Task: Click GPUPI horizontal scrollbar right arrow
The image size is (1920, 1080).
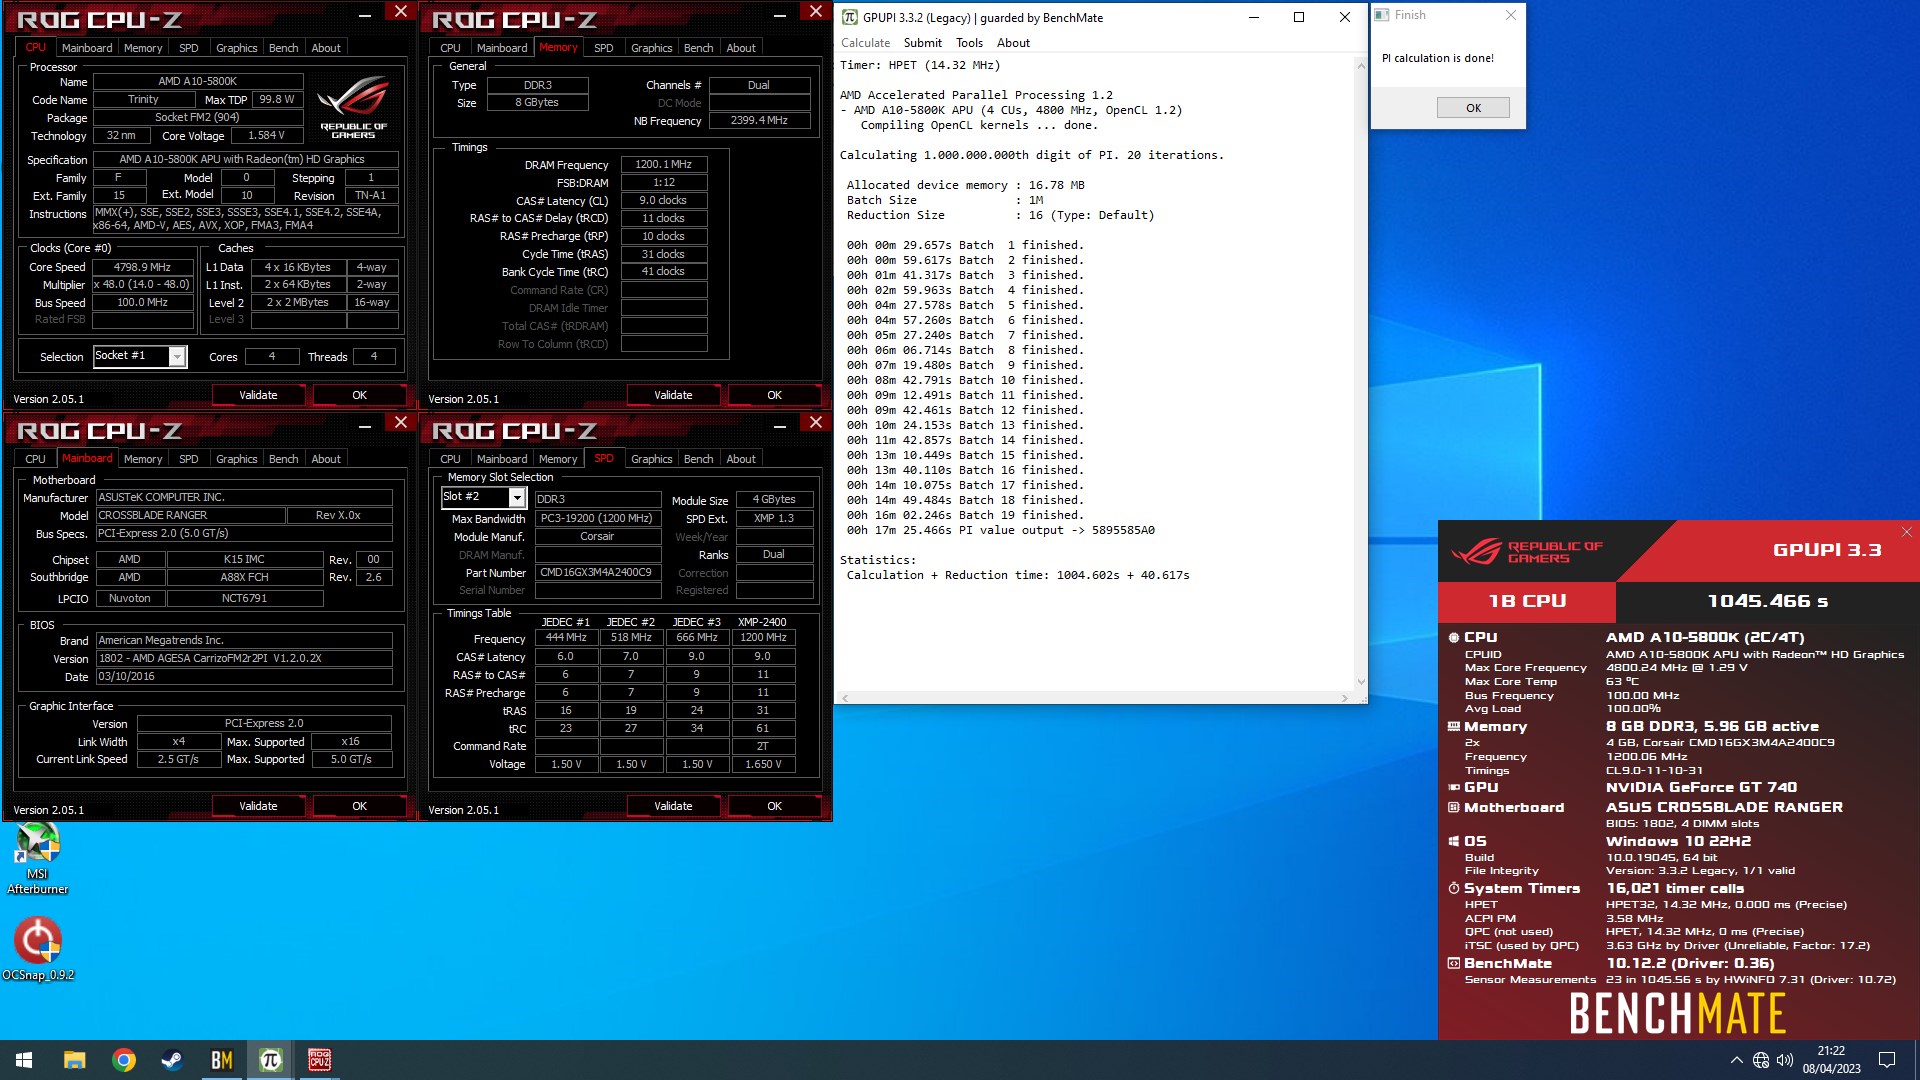Action: tap(1345, 698)
